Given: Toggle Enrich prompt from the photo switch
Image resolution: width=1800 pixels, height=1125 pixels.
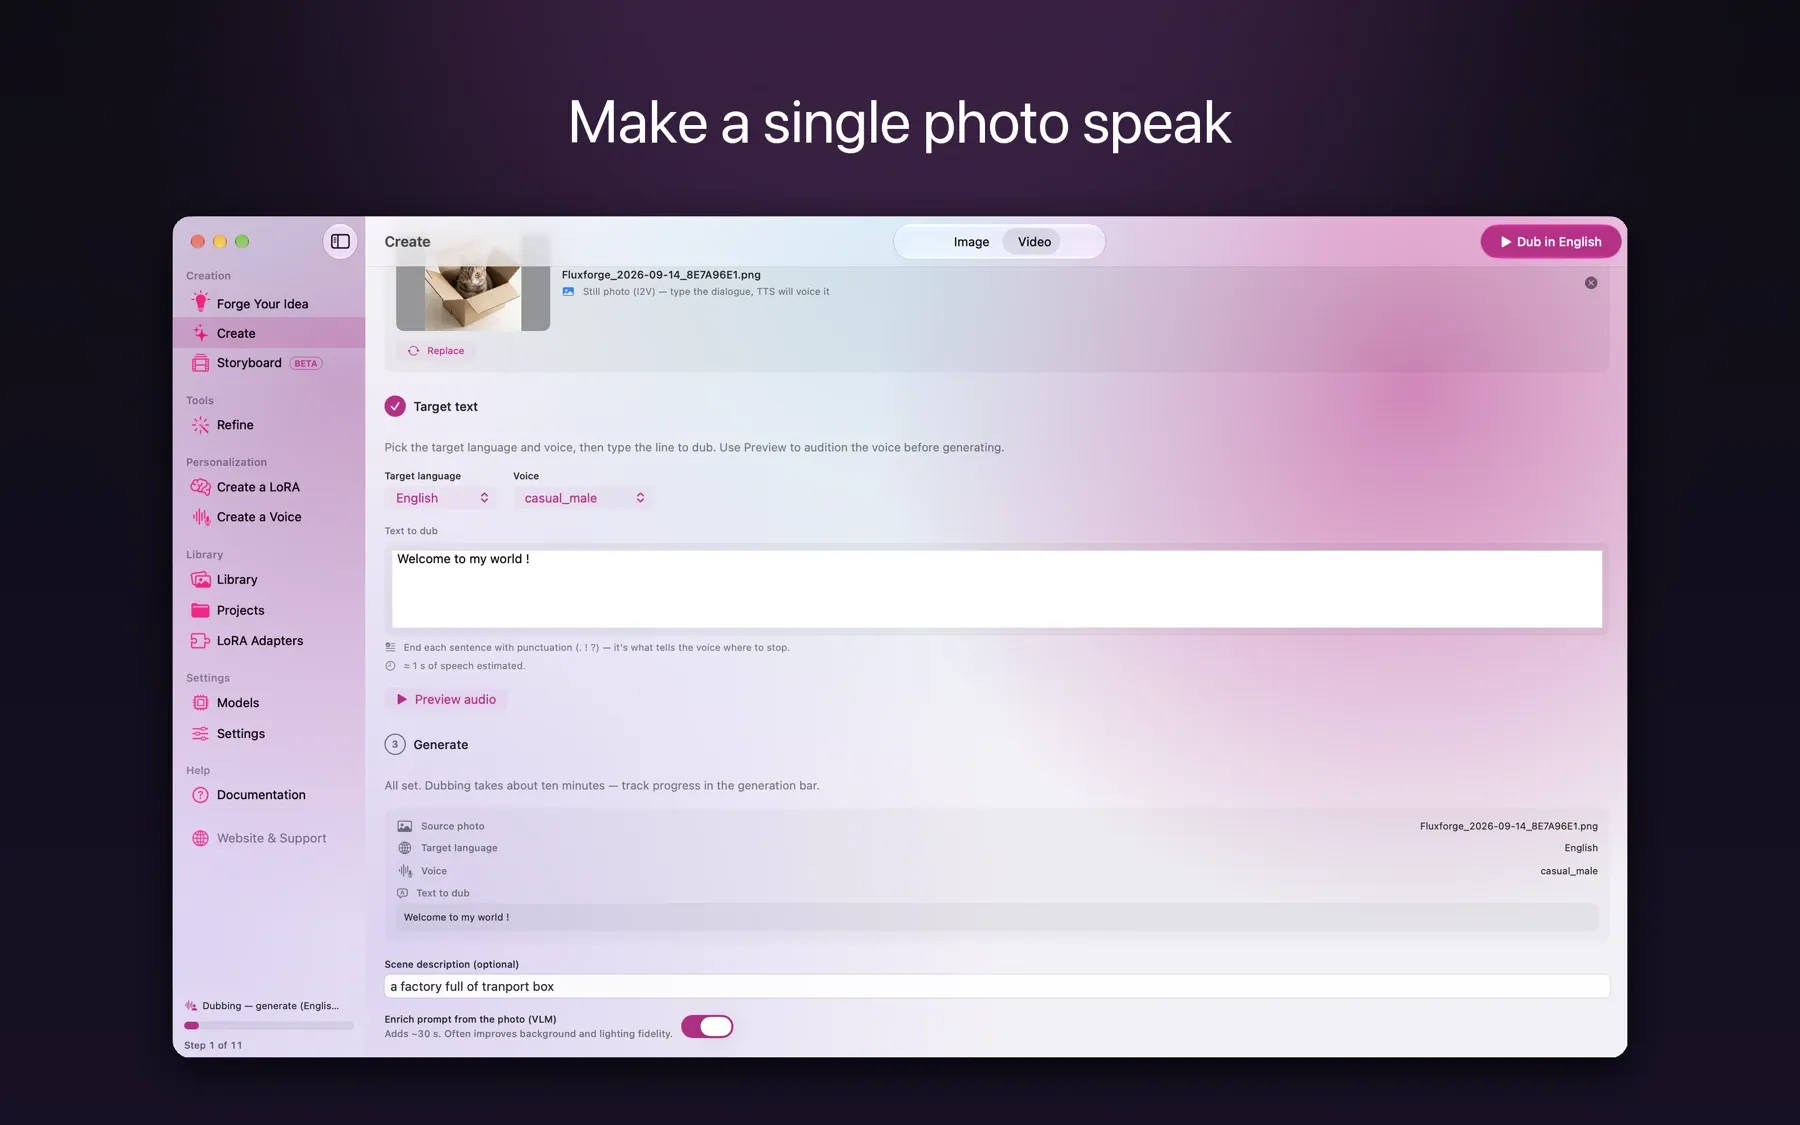Looking at the screenshot, I should point(707,1026).
